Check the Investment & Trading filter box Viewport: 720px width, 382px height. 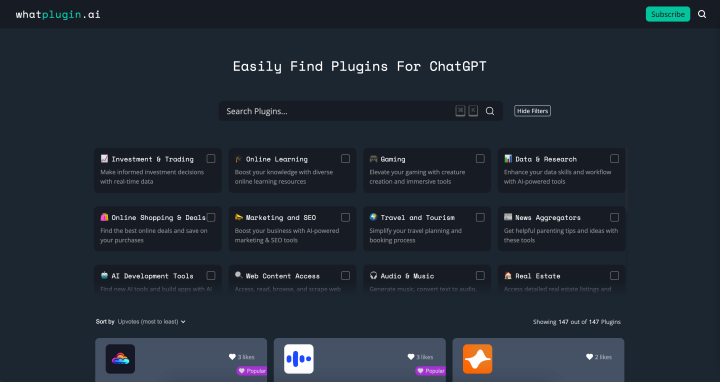(211, 158)
